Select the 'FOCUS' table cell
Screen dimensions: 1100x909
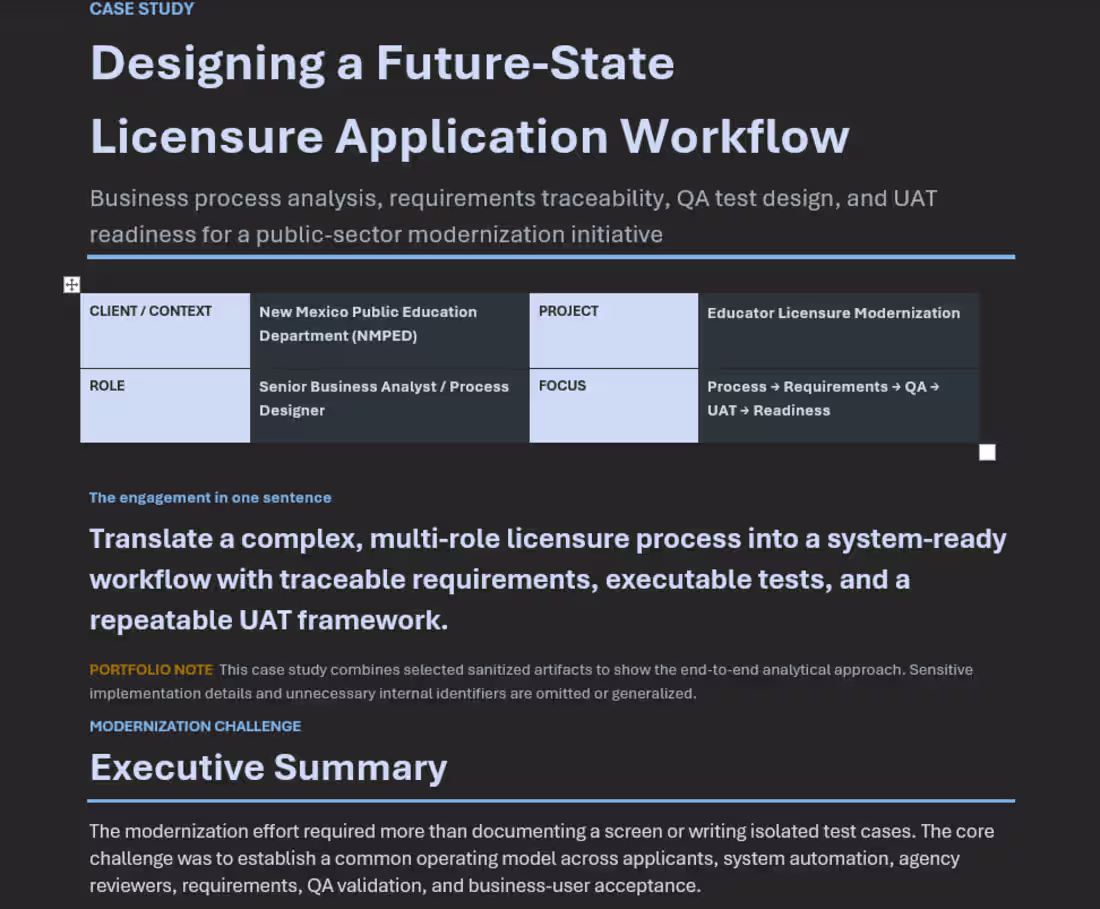[x=614, y=405]
